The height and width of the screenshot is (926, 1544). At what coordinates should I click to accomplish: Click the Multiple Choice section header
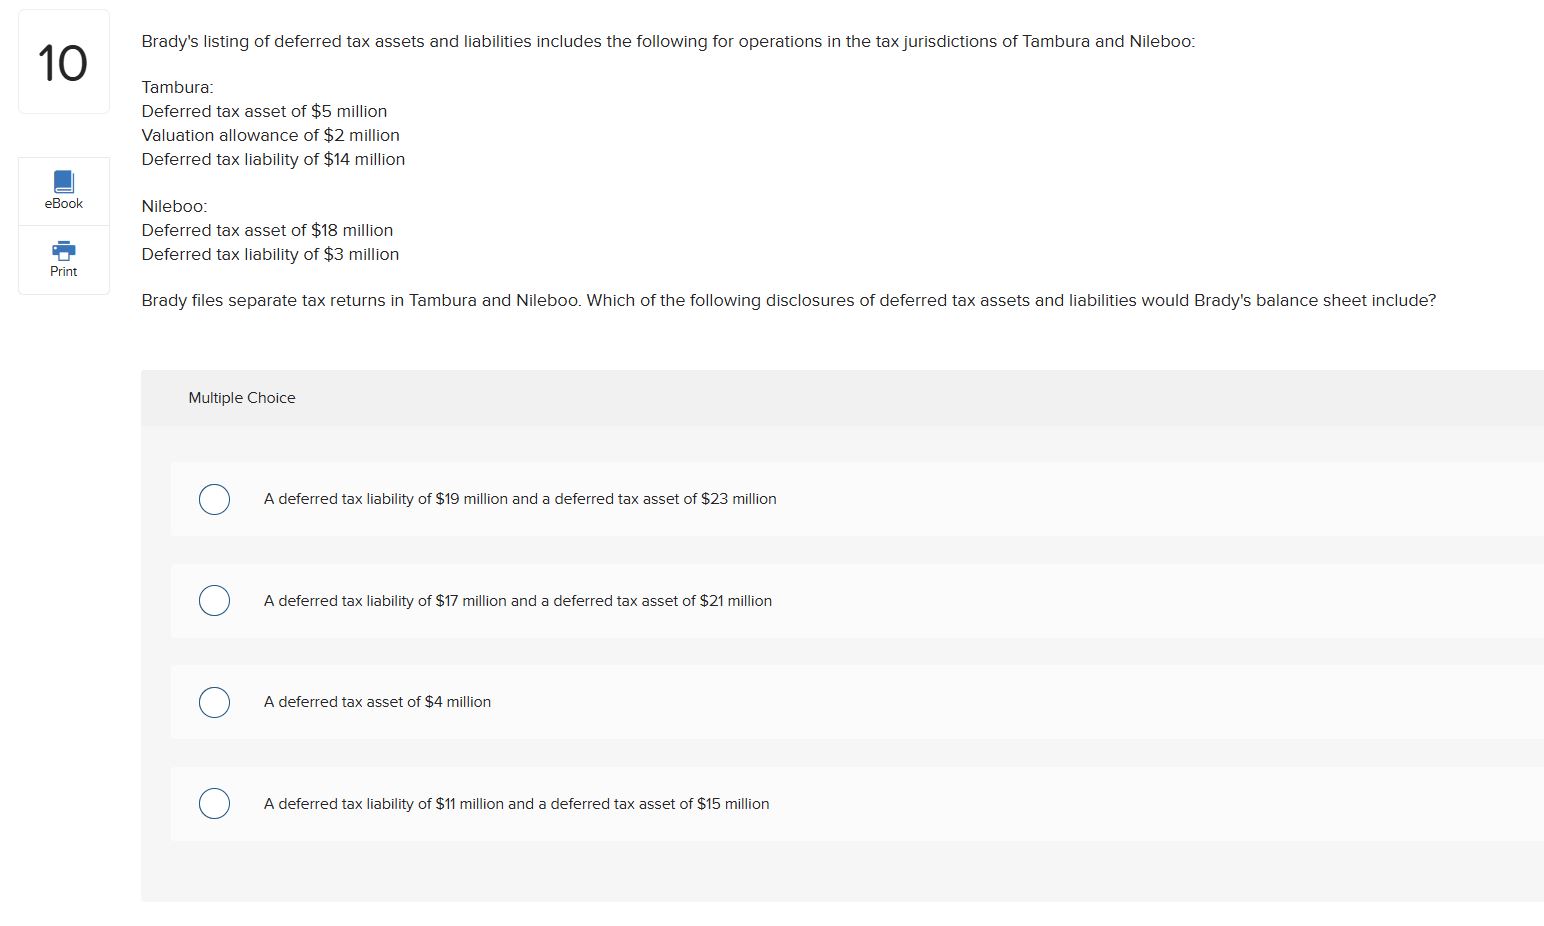pos(241,397)
